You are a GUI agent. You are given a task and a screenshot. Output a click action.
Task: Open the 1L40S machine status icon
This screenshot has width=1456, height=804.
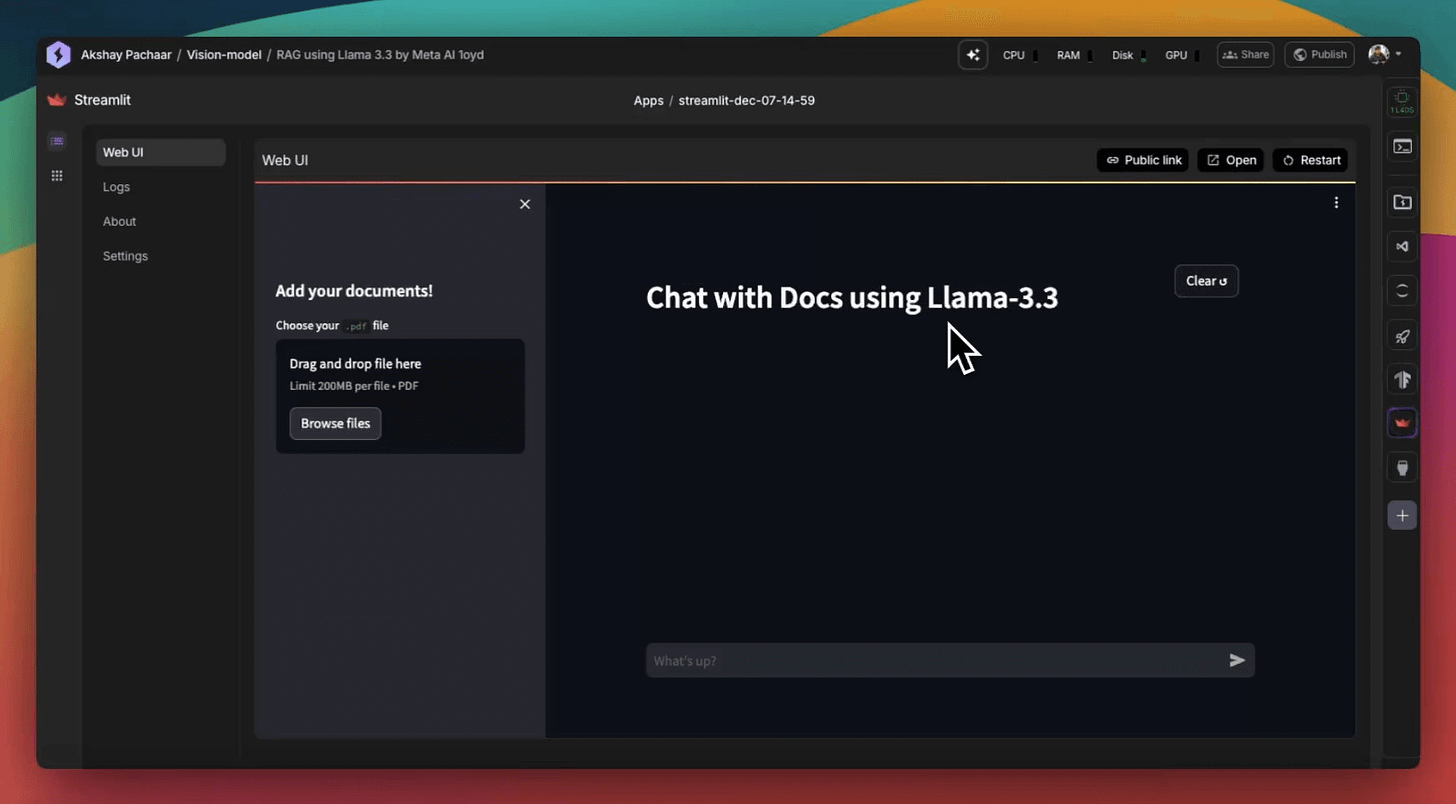pos(1402,100)
